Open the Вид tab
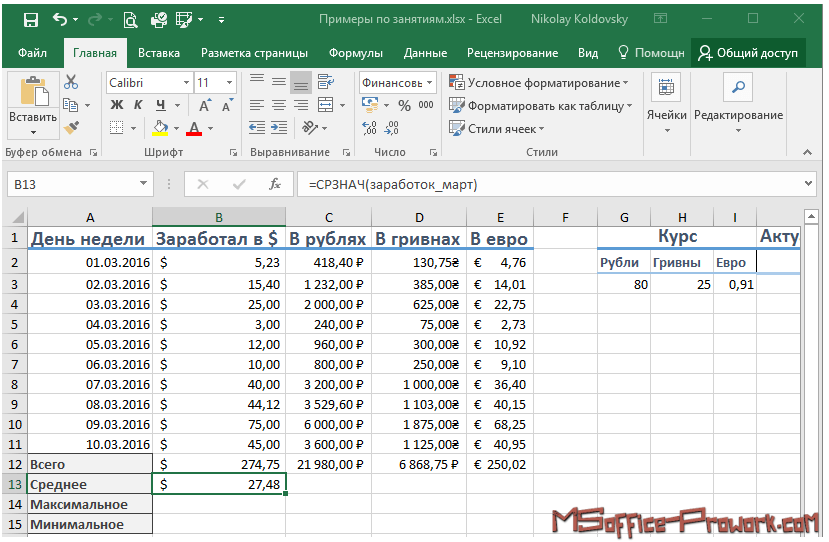Image resolution: width=829 pixels, height=542 pixels. pos(588,53)
